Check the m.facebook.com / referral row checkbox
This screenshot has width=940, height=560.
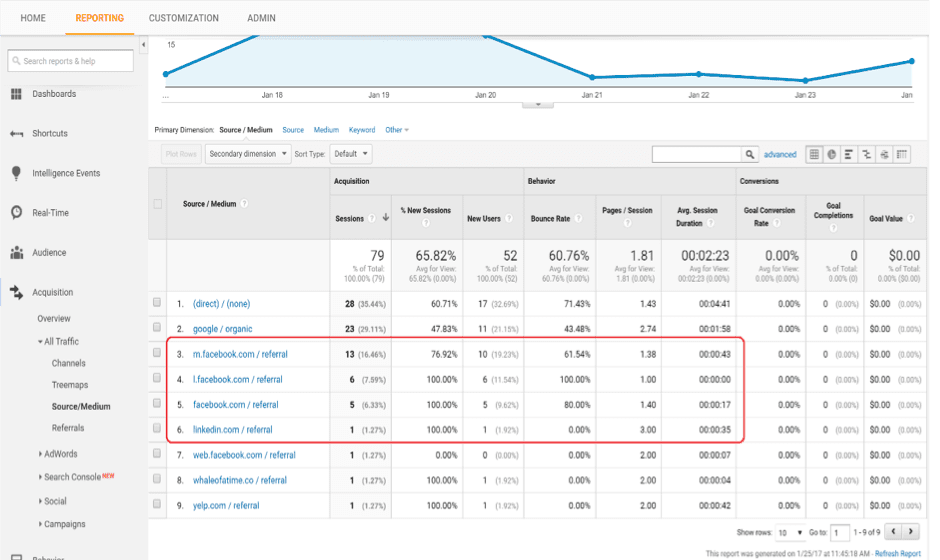[157, 353]
